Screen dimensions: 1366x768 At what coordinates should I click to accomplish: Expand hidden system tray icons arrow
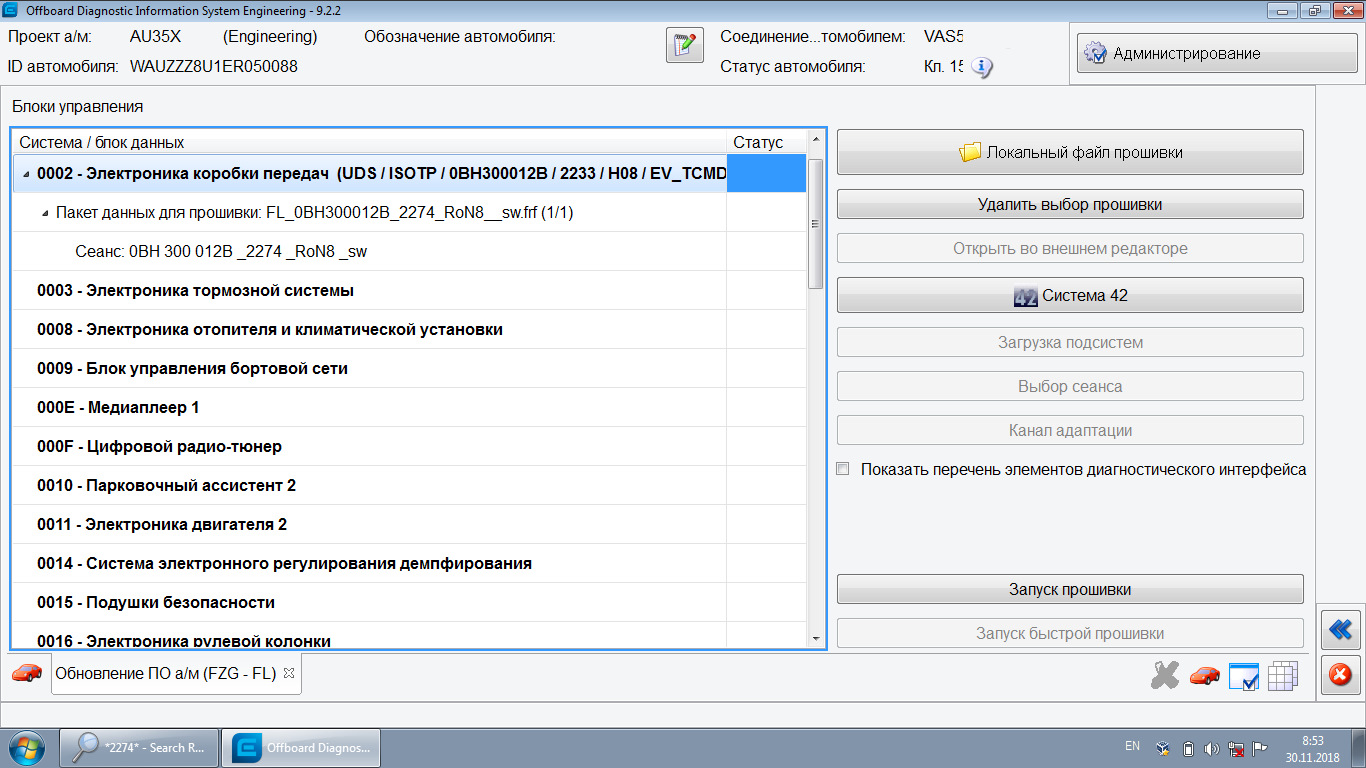(1161, 747)
